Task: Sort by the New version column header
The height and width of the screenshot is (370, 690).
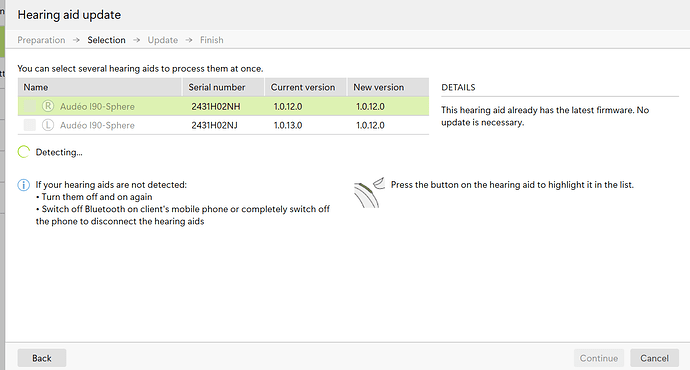Action: click(389, 87)
